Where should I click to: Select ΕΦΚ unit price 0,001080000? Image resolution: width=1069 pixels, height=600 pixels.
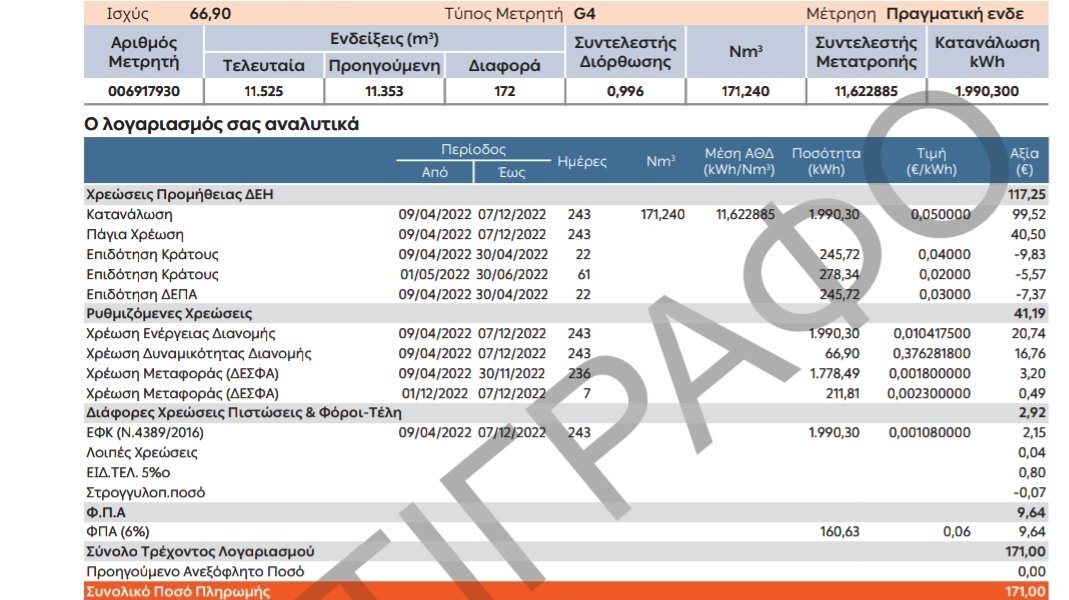point(929,432)
